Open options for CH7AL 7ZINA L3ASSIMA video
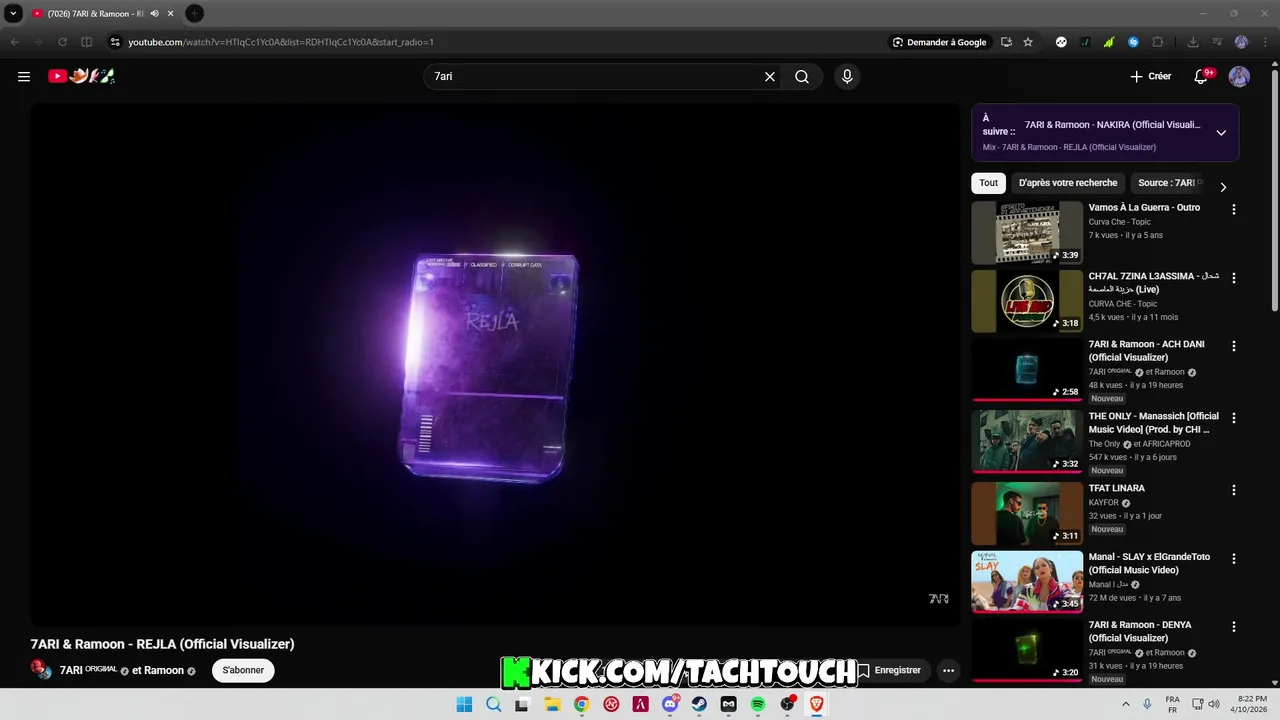Image resolution: width=1280 pixels, height=720 pixels. click(1233, 278)
